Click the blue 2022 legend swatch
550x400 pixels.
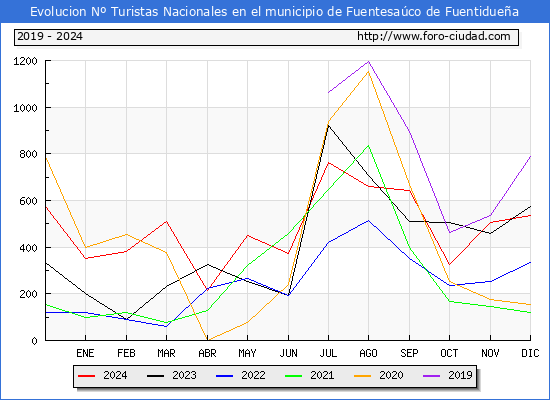click(224, 376)
